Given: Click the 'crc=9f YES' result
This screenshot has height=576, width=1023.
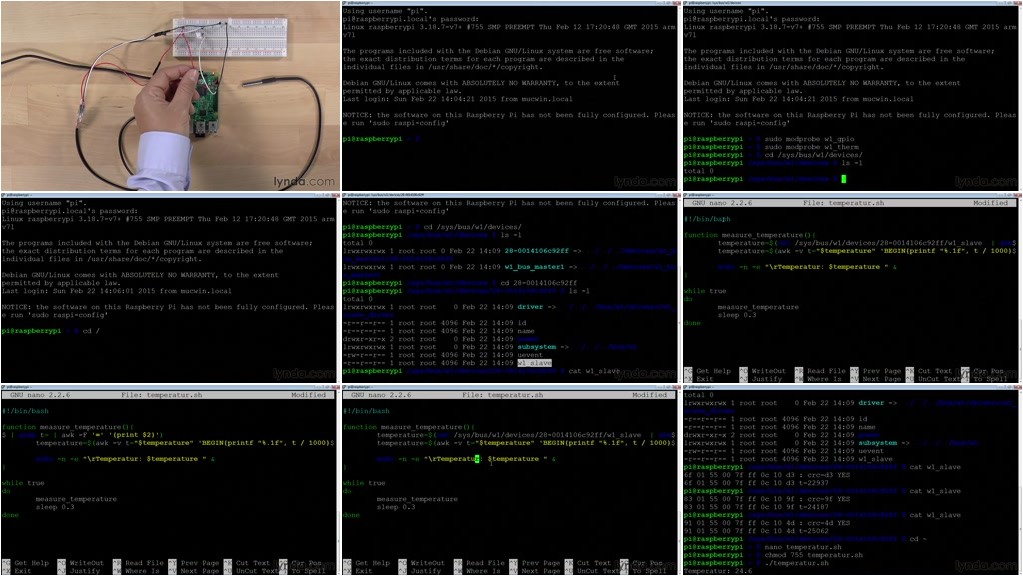Looking at the screenshot, I should 827,499.
